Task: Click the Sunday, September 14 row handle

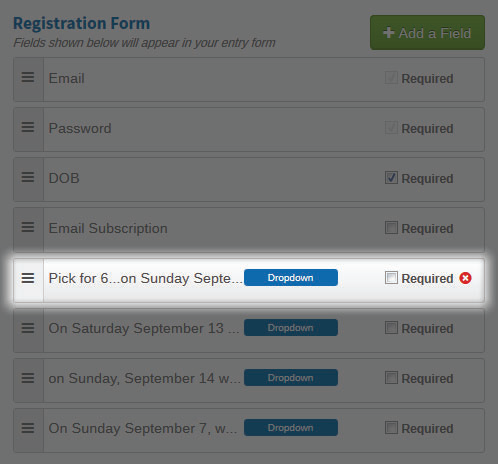Action: pyautogui.click(x=28, y=378)
